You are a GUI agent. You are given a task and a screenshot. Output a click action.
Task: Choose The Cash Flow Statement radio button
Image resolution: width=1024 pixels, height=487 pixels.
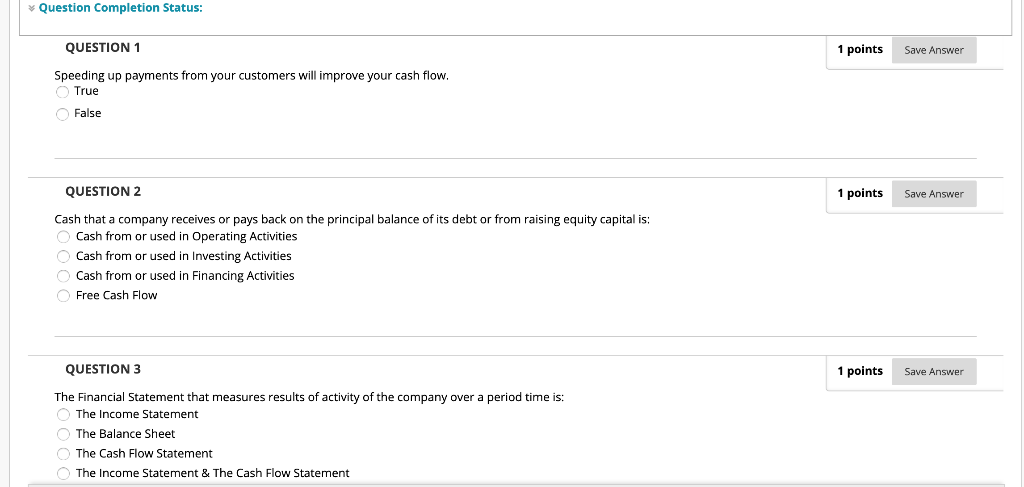coord(63,454)
